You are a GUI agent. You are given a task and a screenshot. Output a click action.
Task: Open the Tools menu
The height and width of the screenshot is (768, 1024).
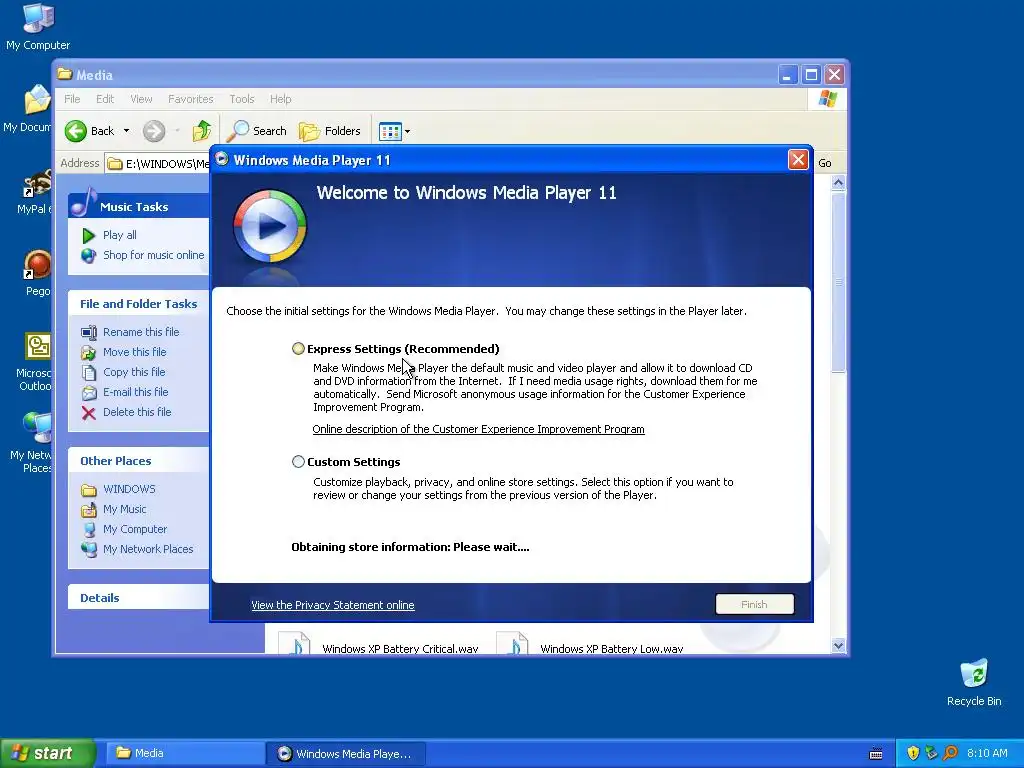click(242, 99)
